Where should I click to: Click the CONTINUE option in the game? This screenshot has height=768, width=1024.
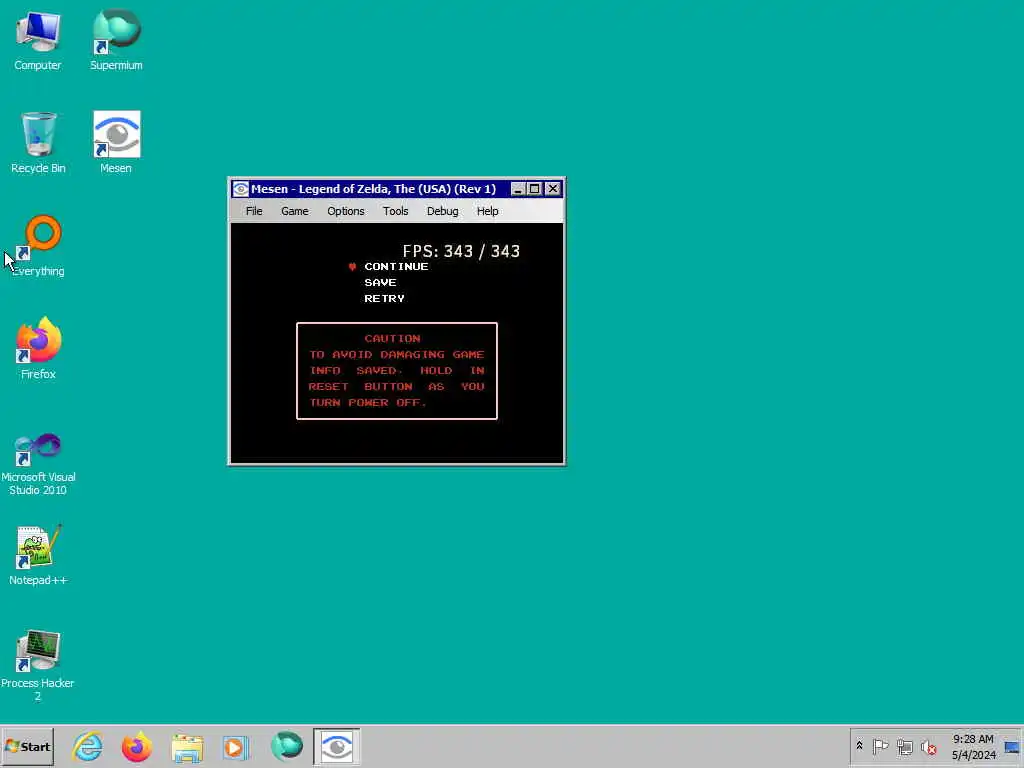coord(396,266)
